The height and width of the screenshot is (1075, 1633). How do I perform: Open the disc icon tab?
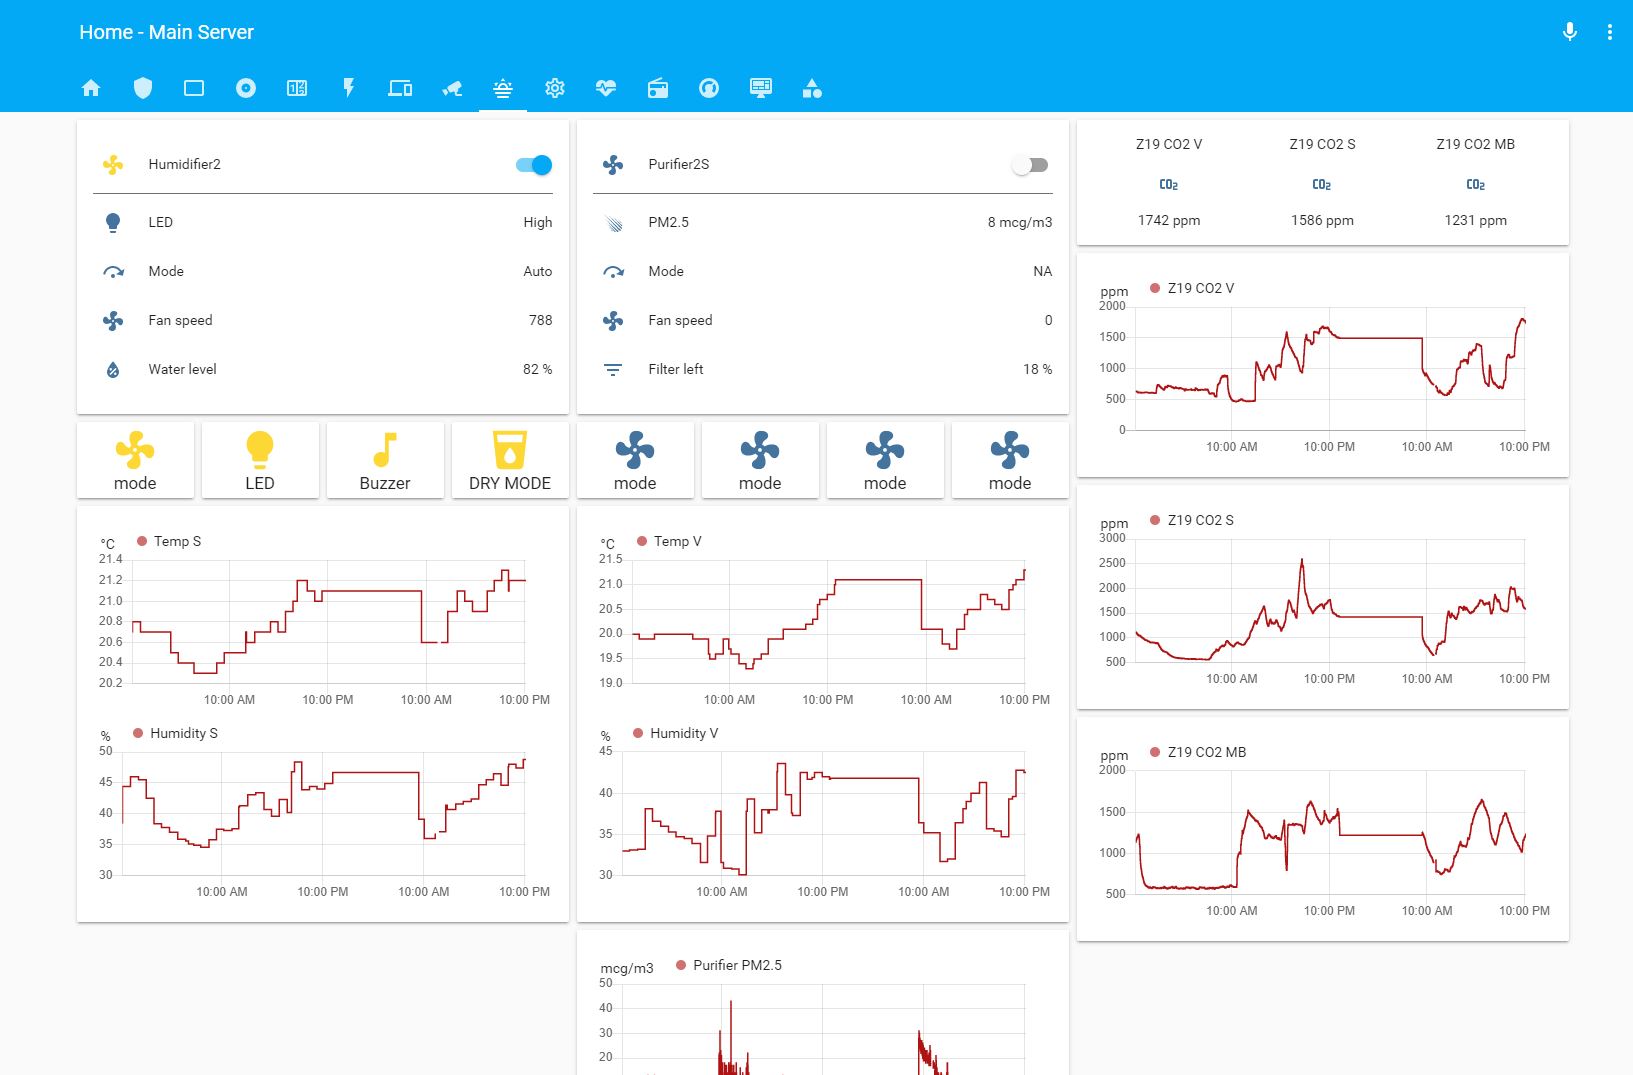coord(246,88)
